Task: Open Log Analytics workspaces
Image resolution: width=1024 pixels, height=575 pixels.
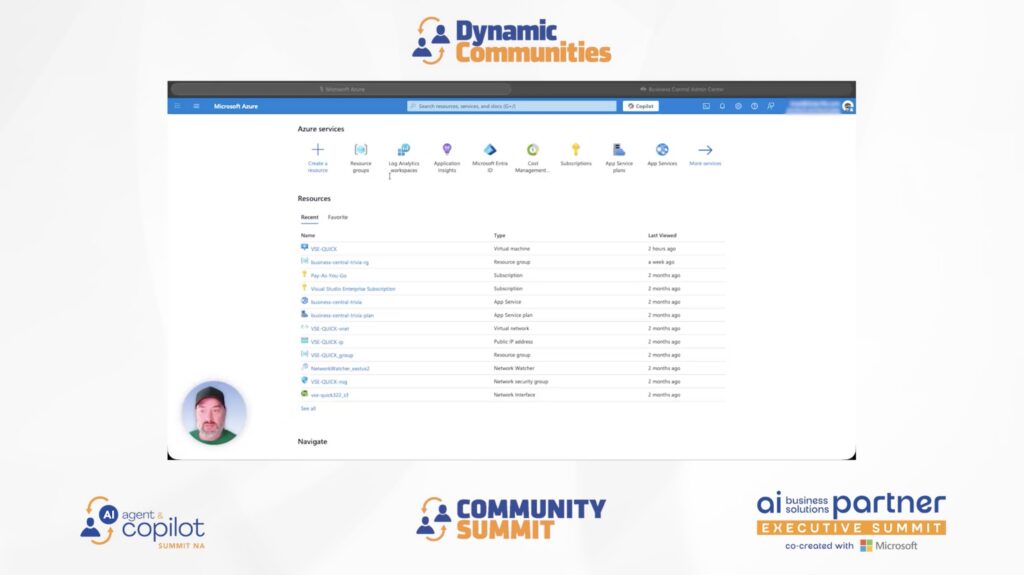Action: pos(404,150)
